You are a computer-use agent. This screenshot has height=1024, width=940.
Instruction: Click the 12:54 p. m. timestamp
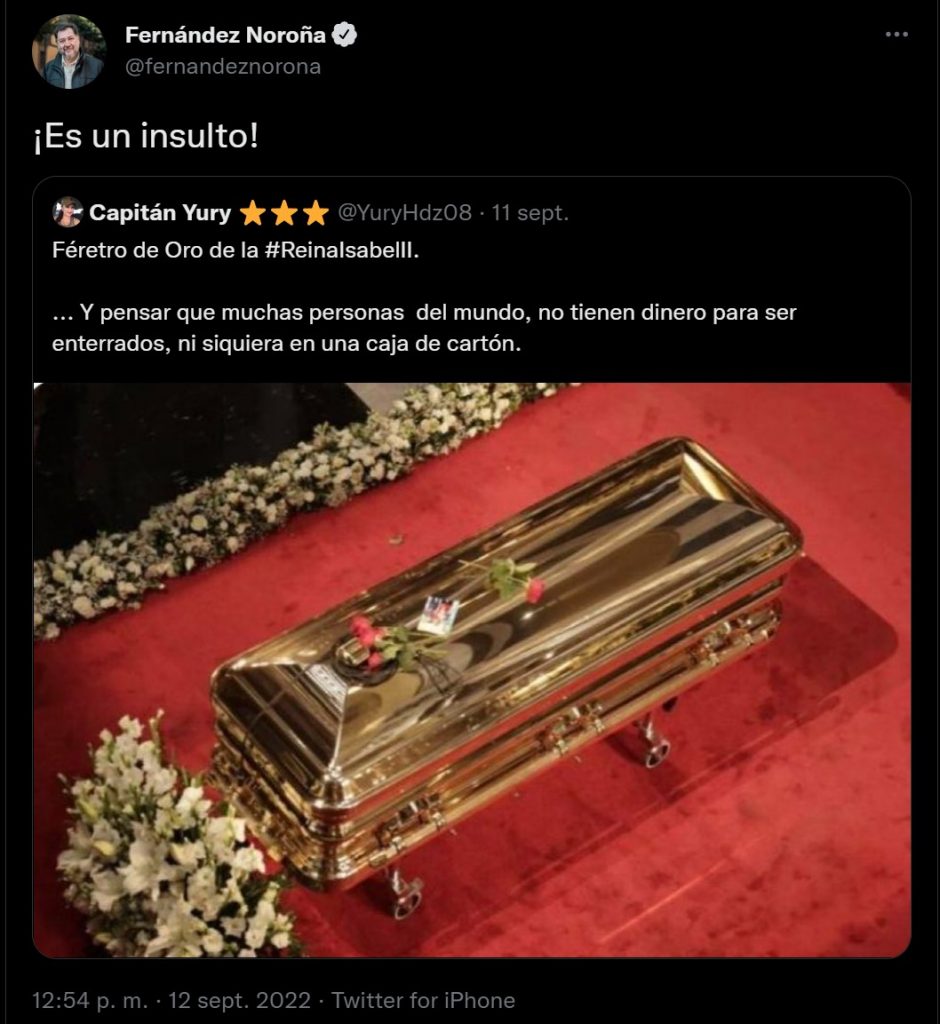[90, 1000]
